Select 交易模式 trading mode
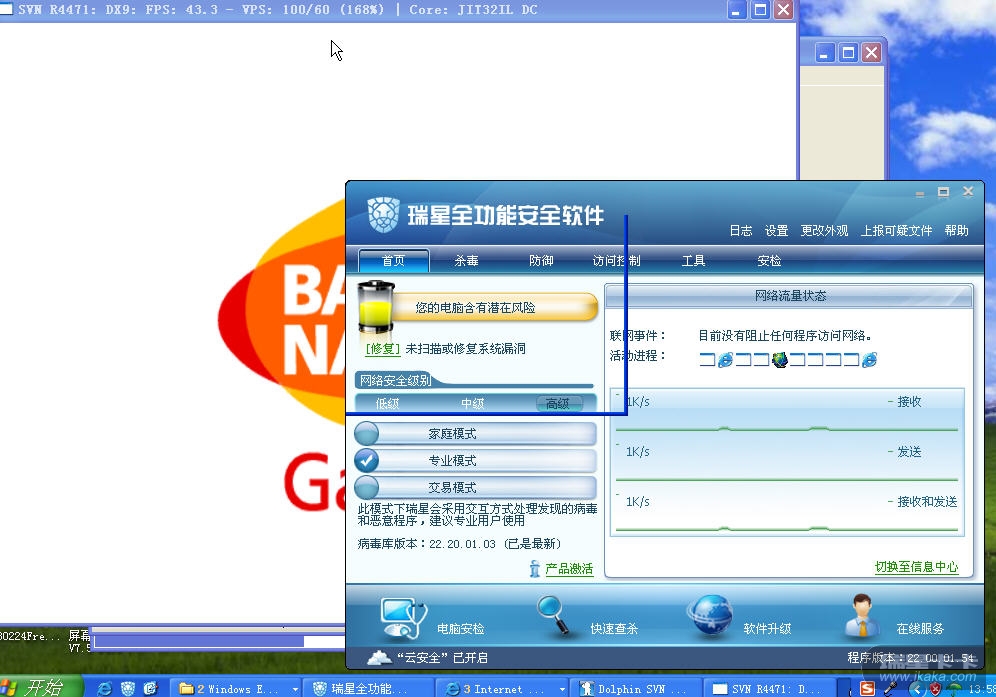 pos(475,487)
